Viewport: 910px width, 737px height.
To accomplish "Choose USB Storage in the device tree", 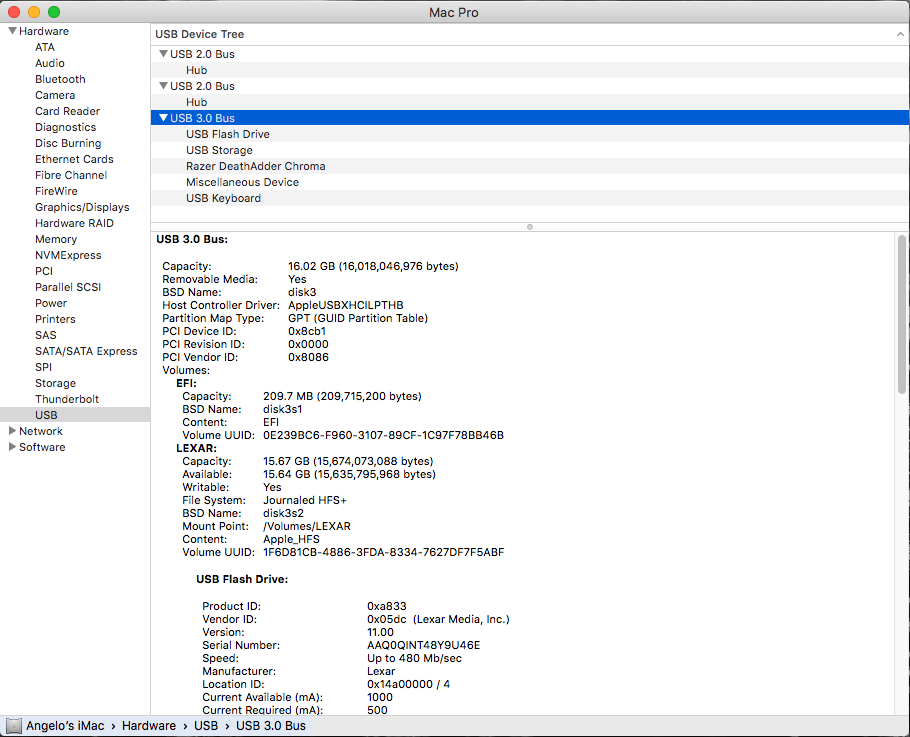I will click(219, 150).
